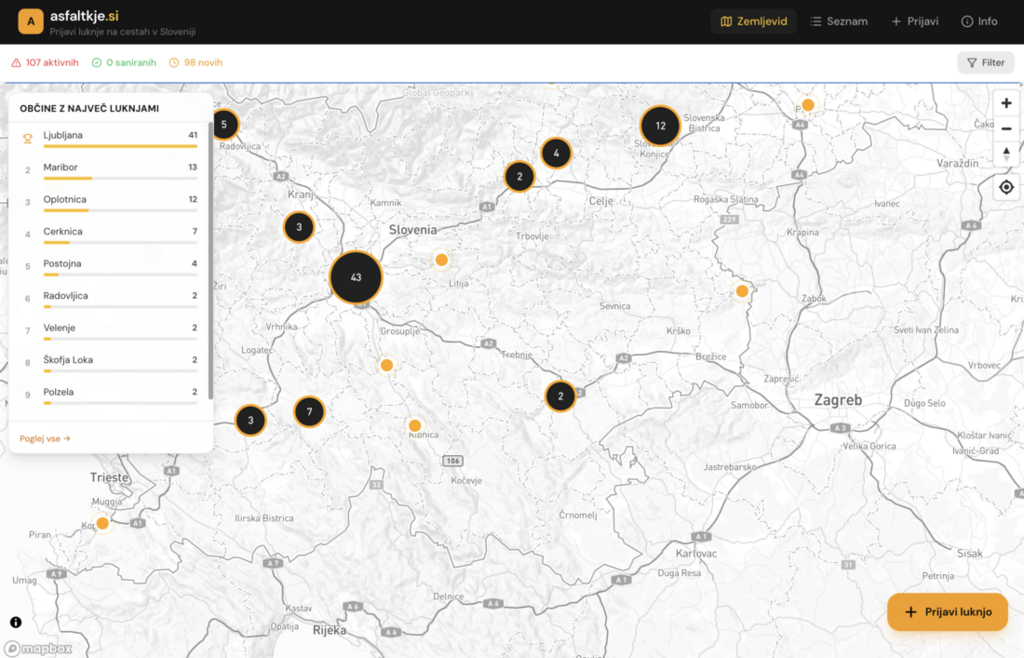The height and width of the screenshot is (658, 1024).
Task: Select the 12 potholes cluster marker
Action: point(660,126)
